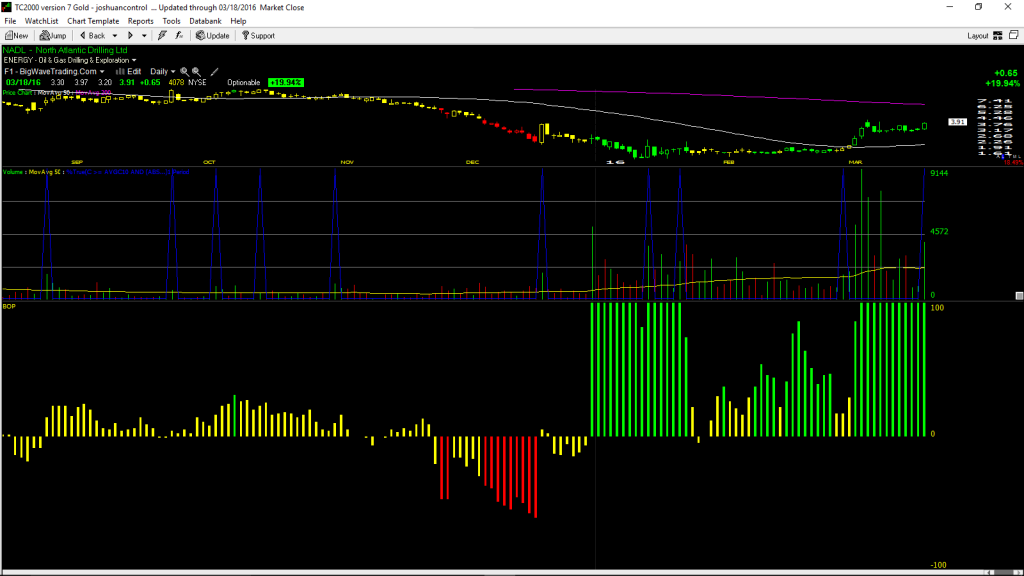Open the fx formula icon
Screen dimensions: 1024x576
coord(179,36)
